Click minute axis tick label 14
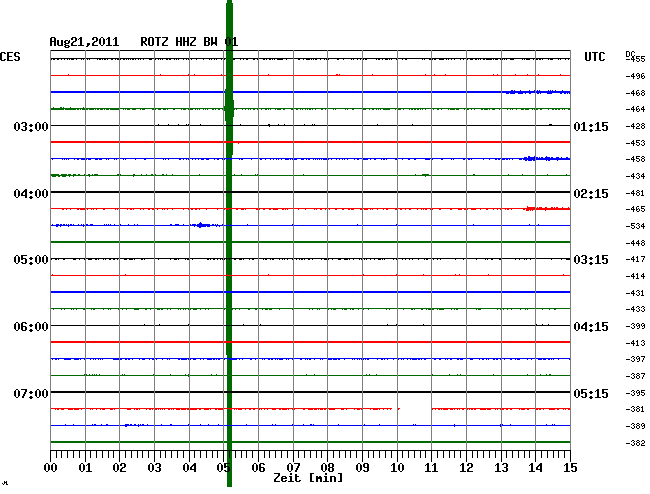The image size is (650, 494). pyautogui.click(x=535, y=468)
